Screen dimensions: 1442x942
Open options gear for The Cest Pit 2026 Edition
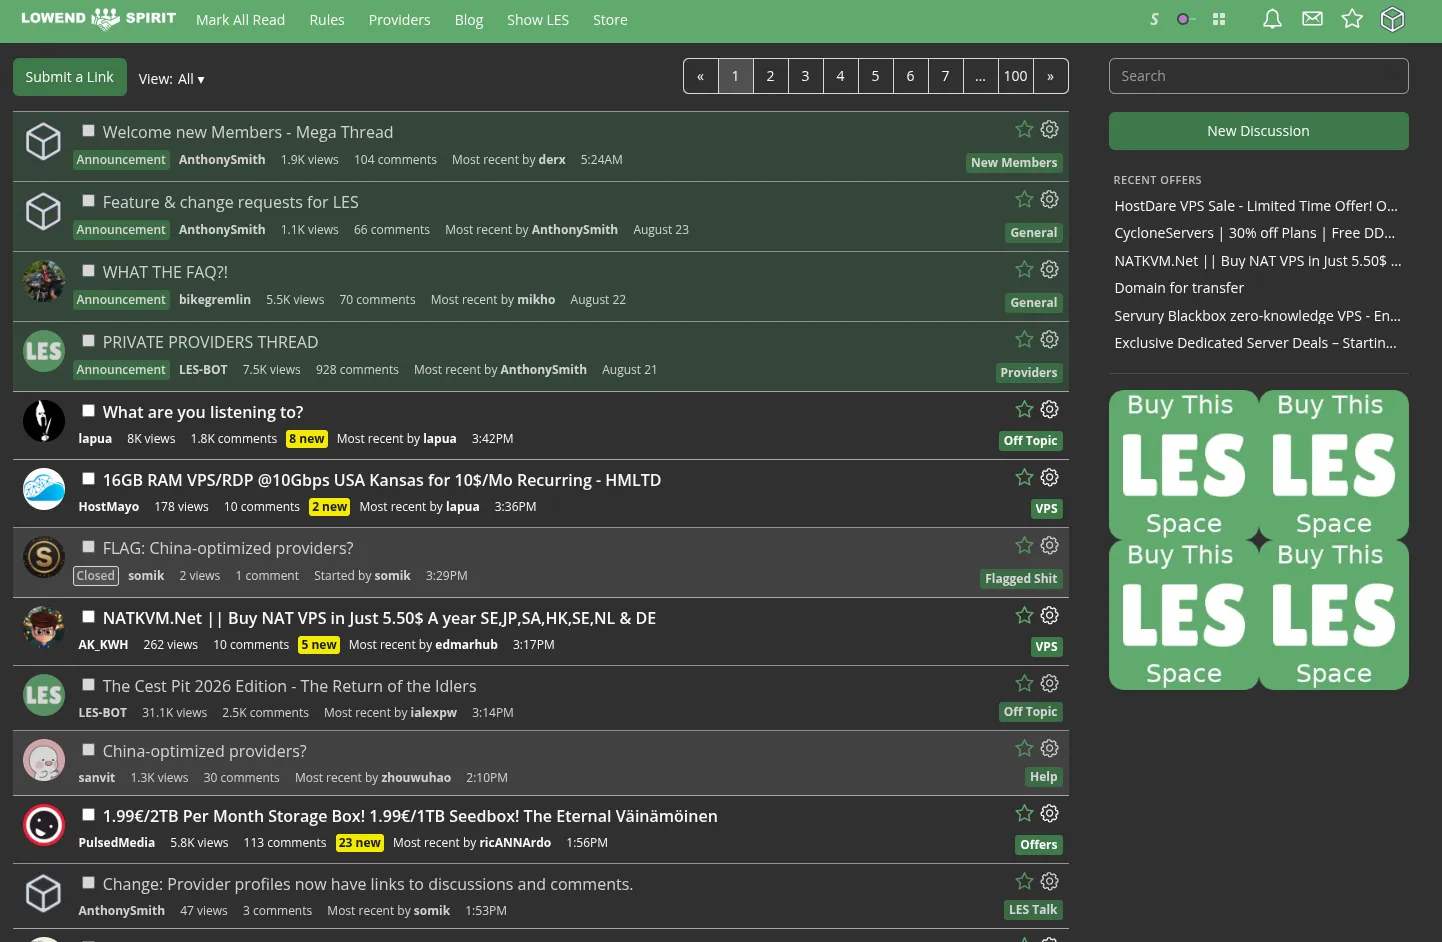click(x=1049, y=683)
